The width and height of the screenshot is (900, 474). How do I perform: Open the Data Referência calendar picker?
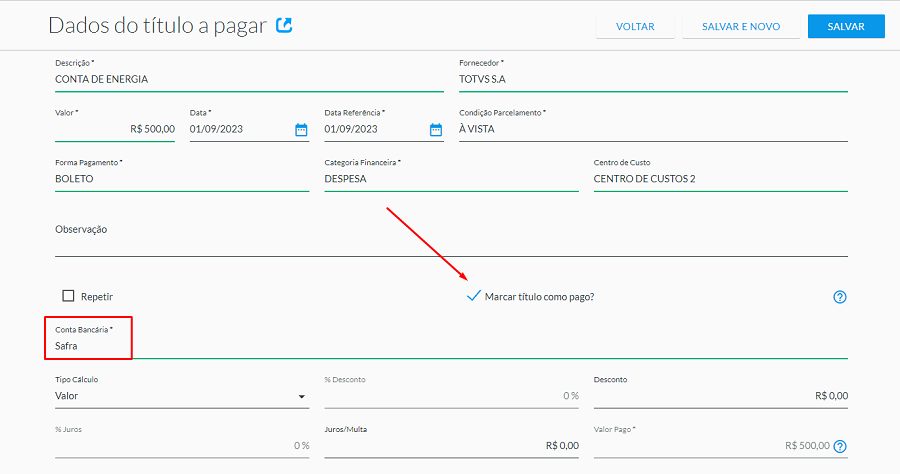point(436,130)
